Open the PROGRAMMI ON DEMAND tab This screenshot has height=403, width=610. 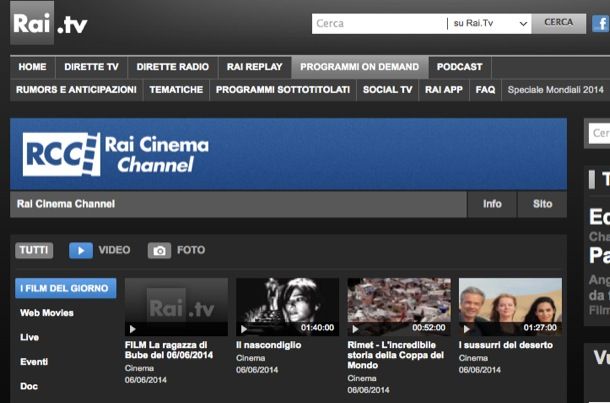pyautogui.click(x=359, y=67)
